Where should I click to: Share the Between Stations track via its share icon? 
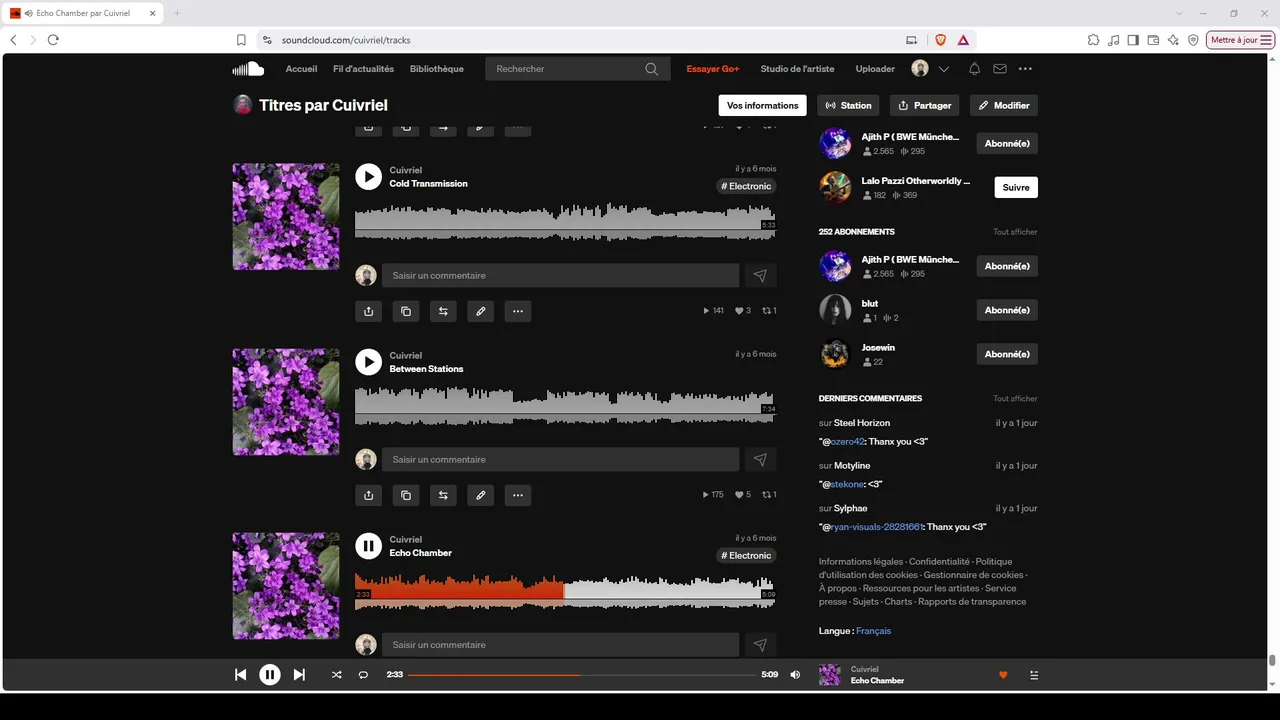click(368, 495)
